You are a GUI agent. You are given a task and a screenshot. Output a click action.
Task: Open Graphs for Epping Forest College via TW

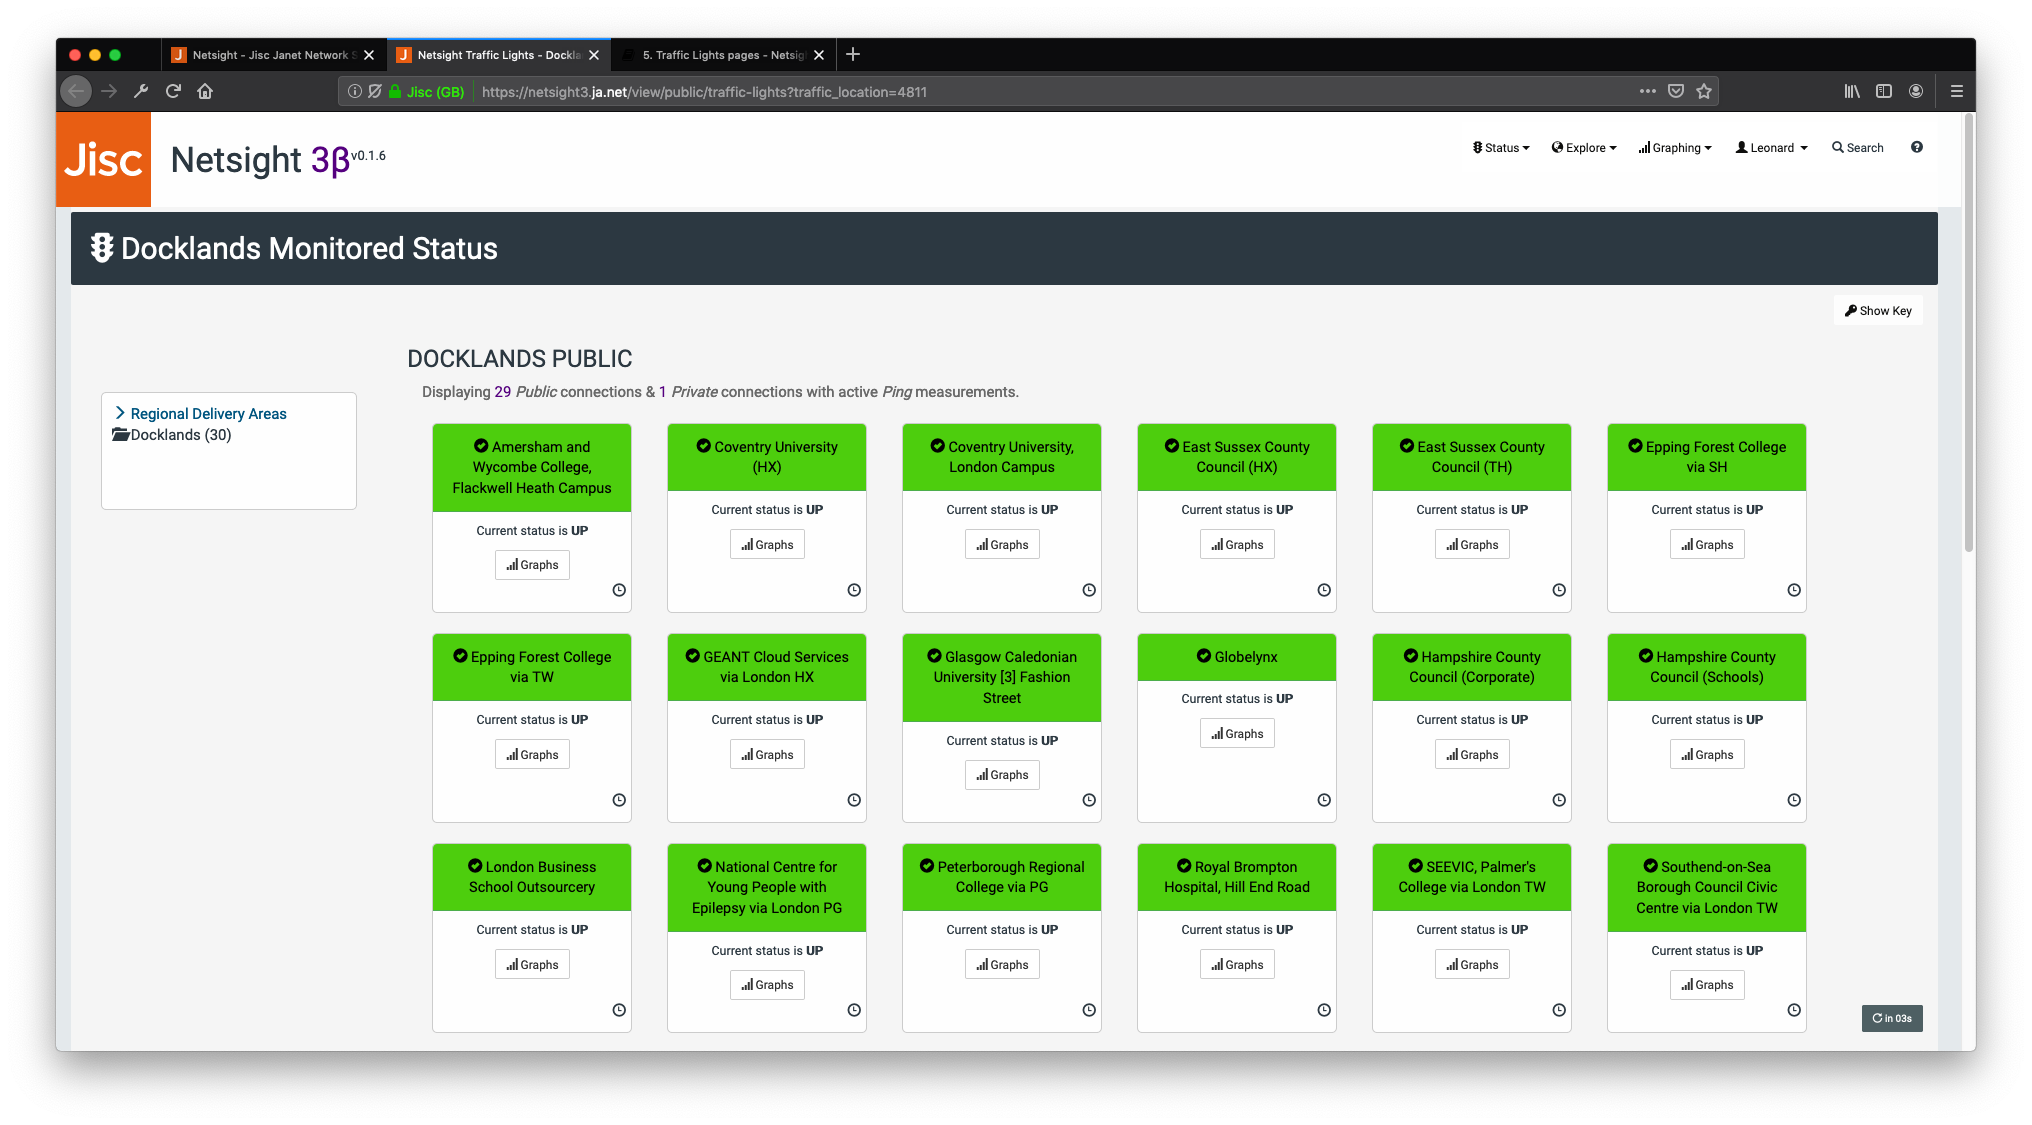tap(532, 755)
